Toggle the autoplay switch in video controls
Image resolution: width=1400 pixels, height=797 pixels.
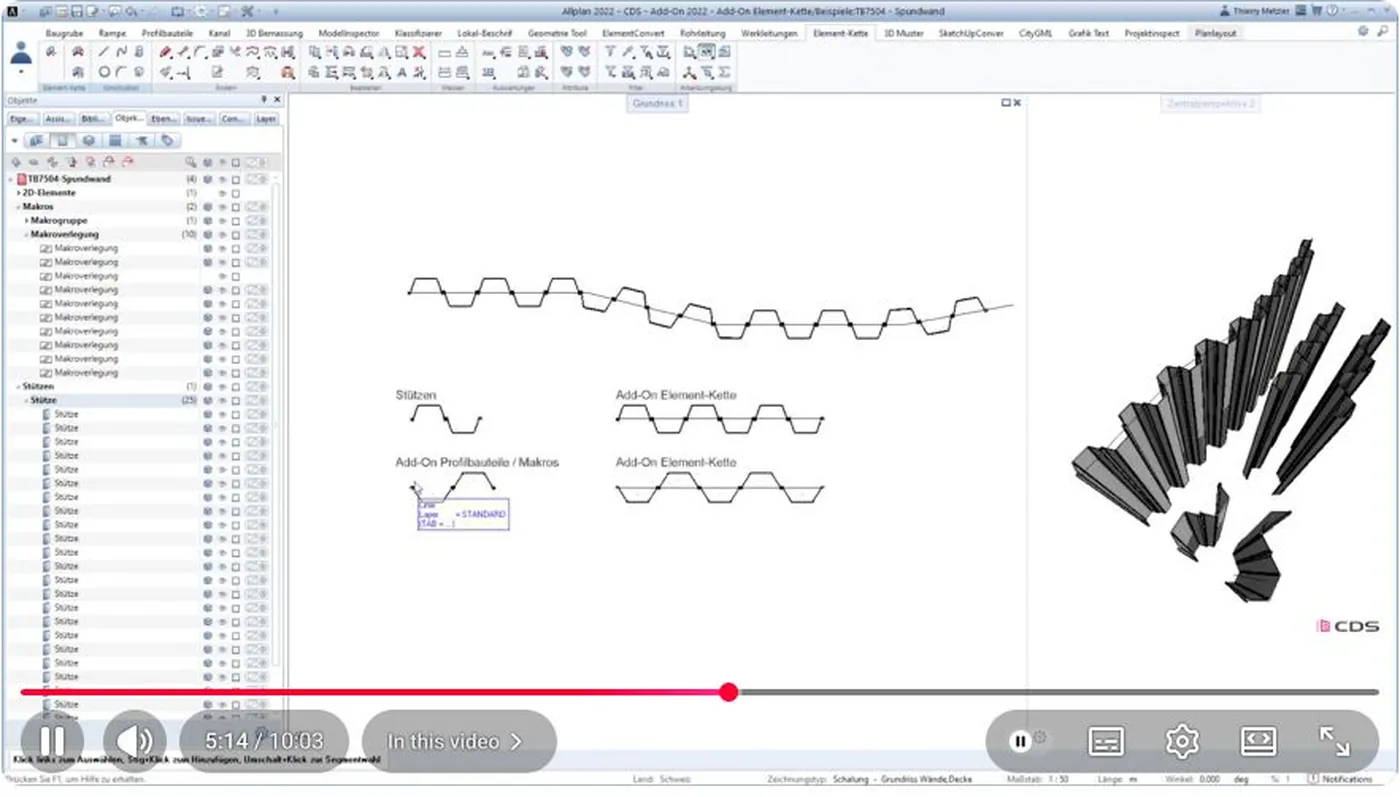(1028, 740)
